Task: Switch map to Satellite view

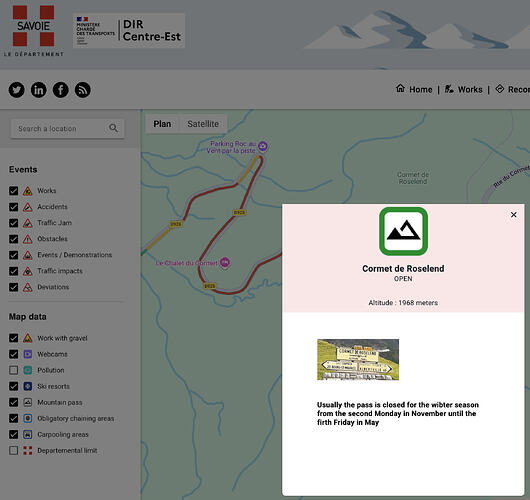Action: point(203,124)
